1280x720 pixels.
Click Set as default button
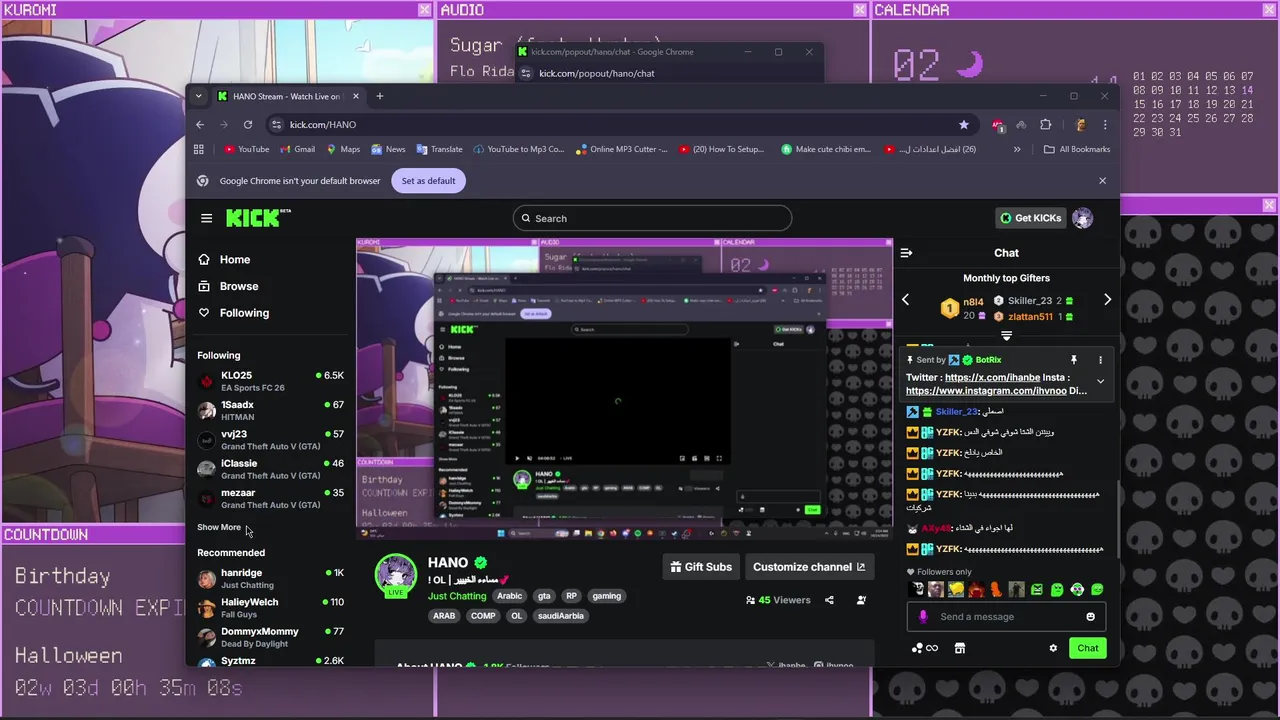point(428,181)
